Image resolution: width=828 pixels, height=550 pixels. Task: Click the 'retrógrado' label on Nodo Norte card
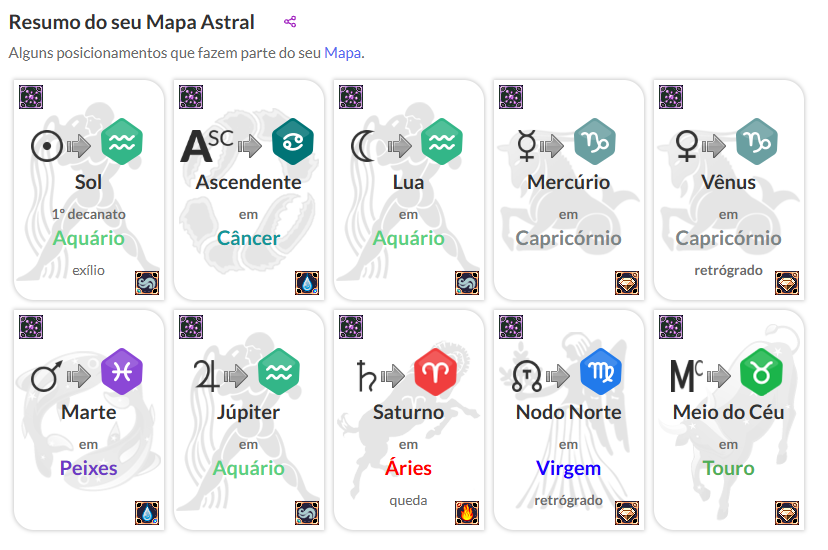click(568, 501)
